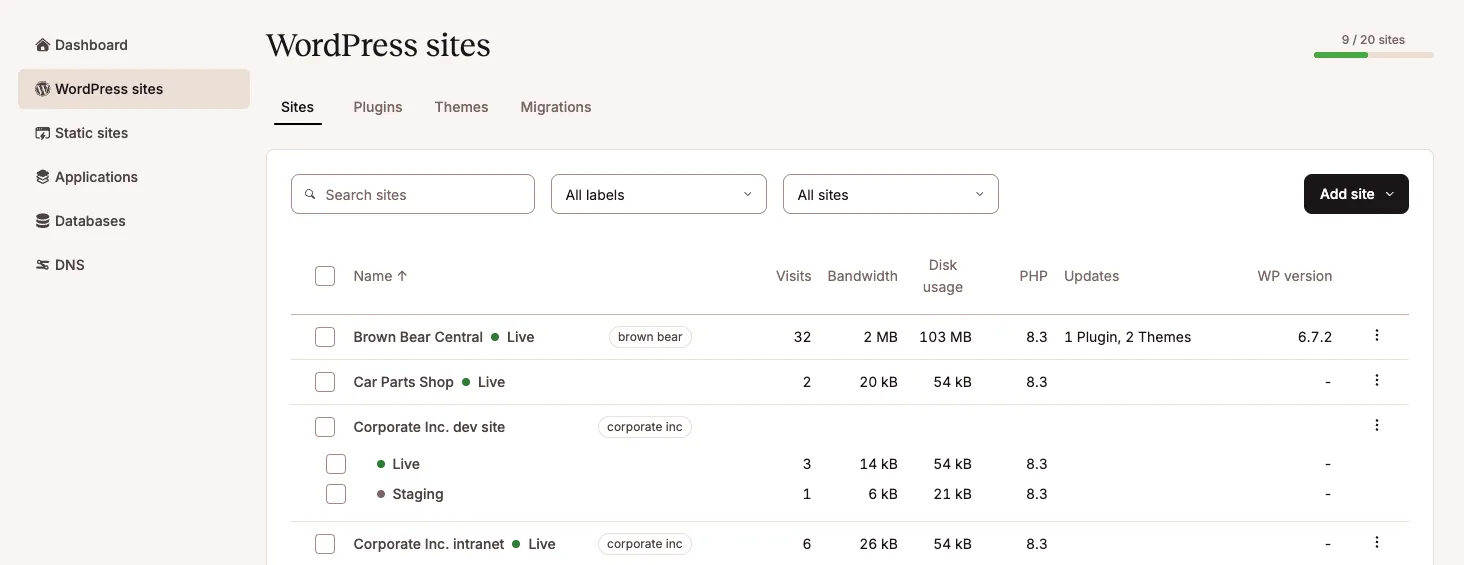Click the 103 MB disk usage value

[945, 337]
